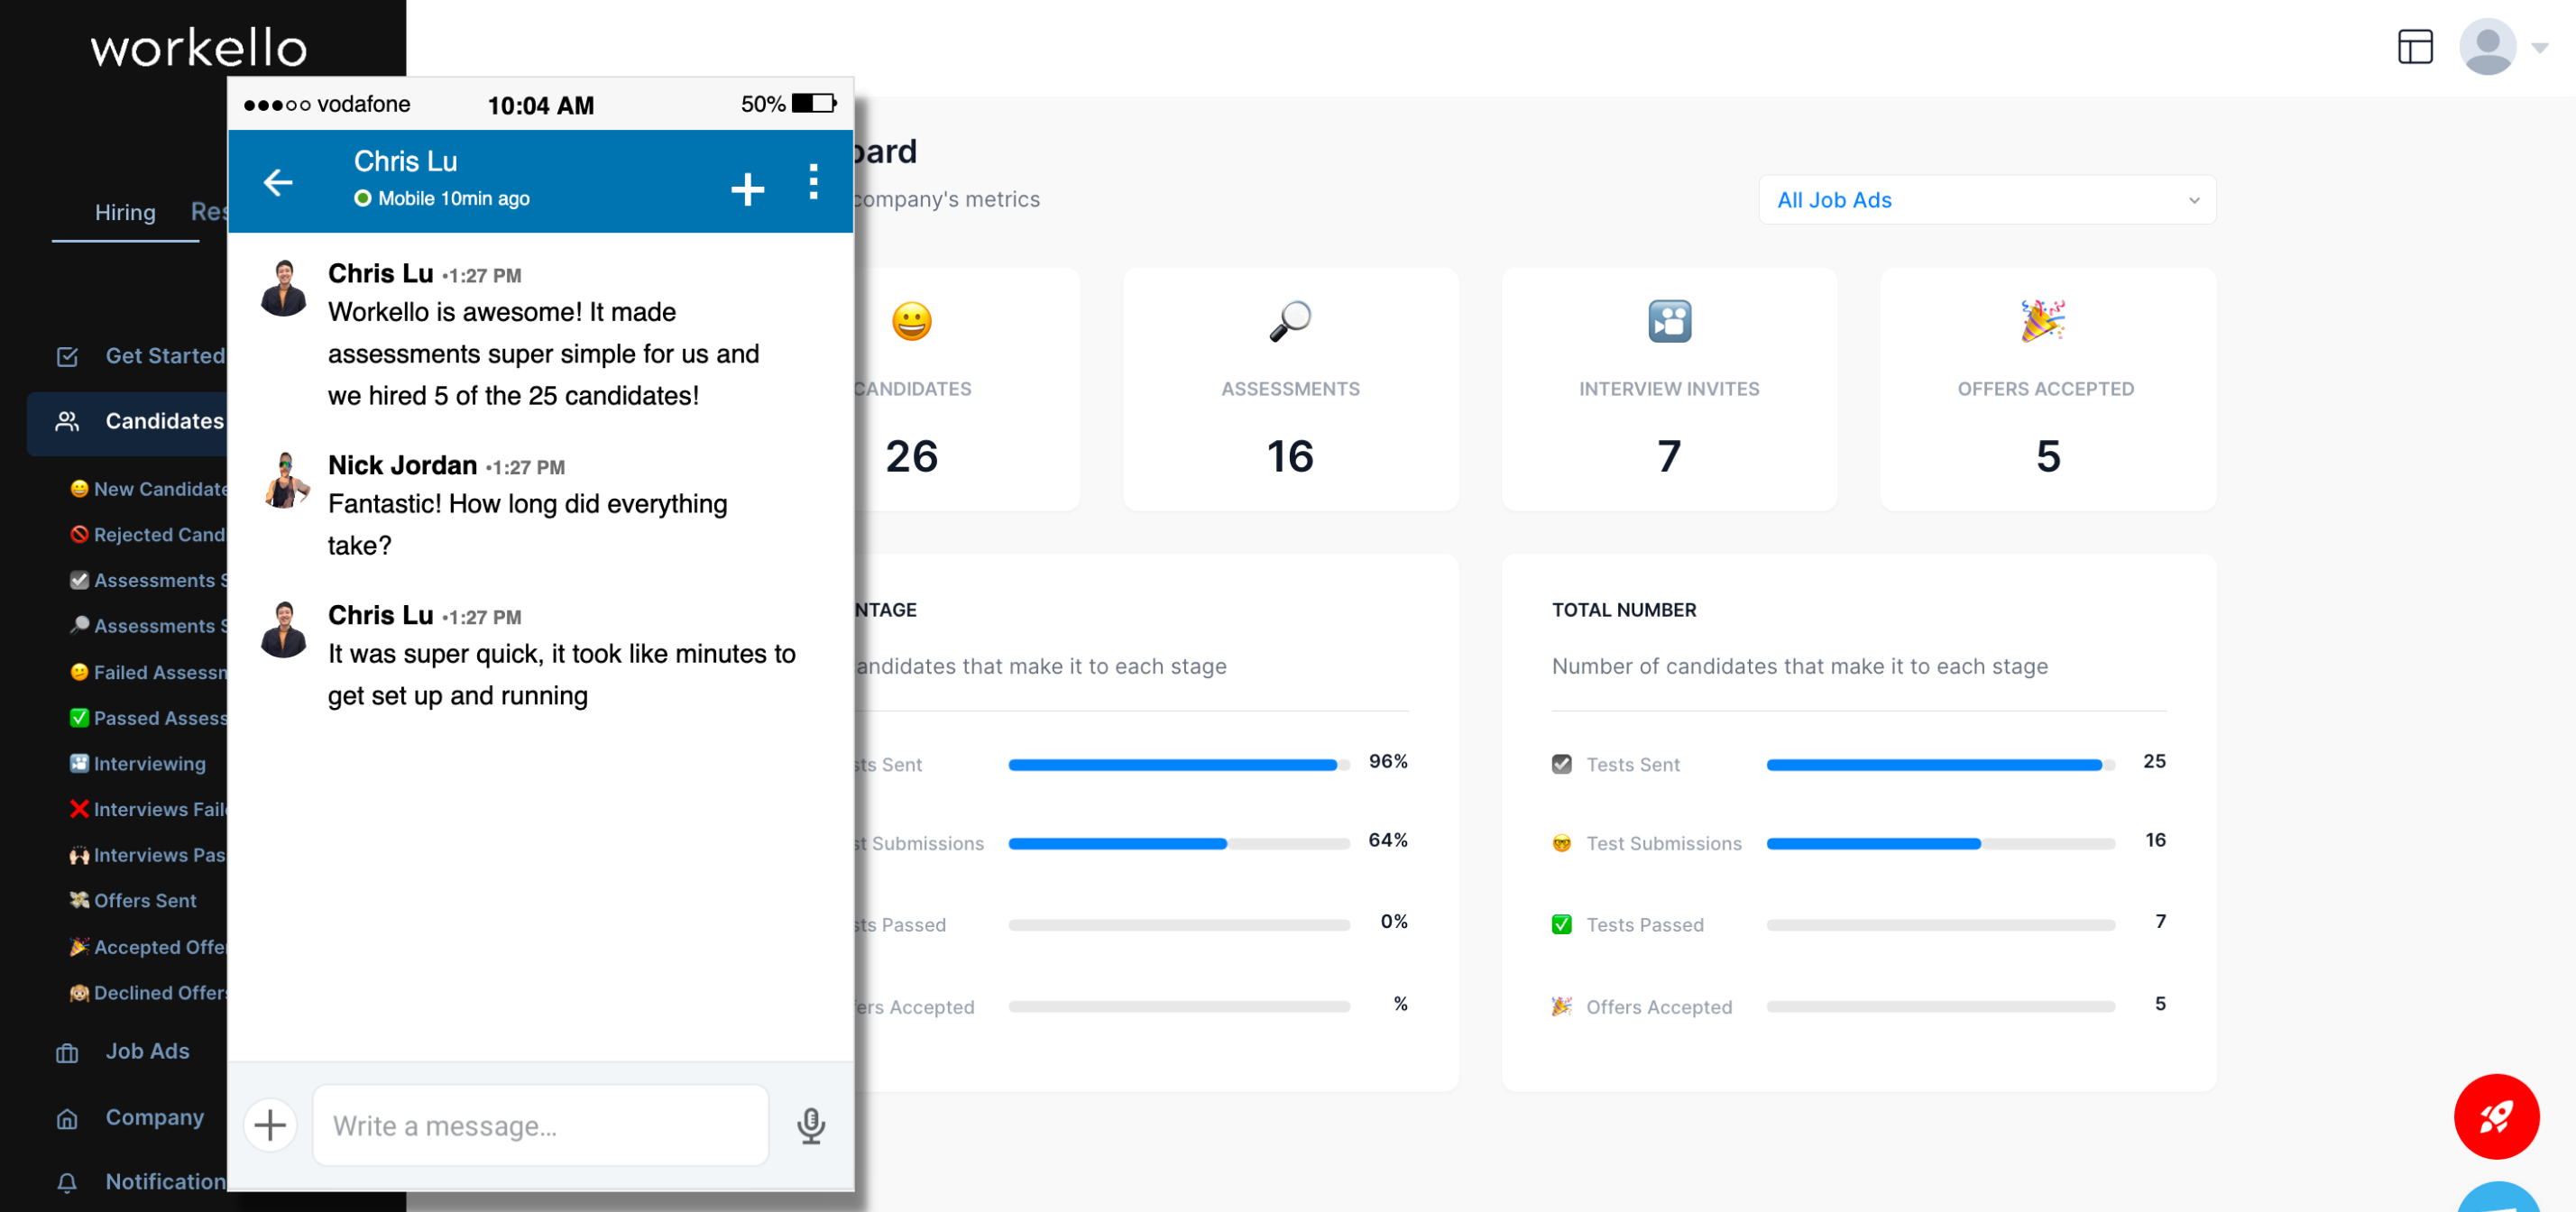The height and width of the screenshot is (1212, 2576).
Task: Click the Interview Invites count 7
Action: coord(1669,456)
